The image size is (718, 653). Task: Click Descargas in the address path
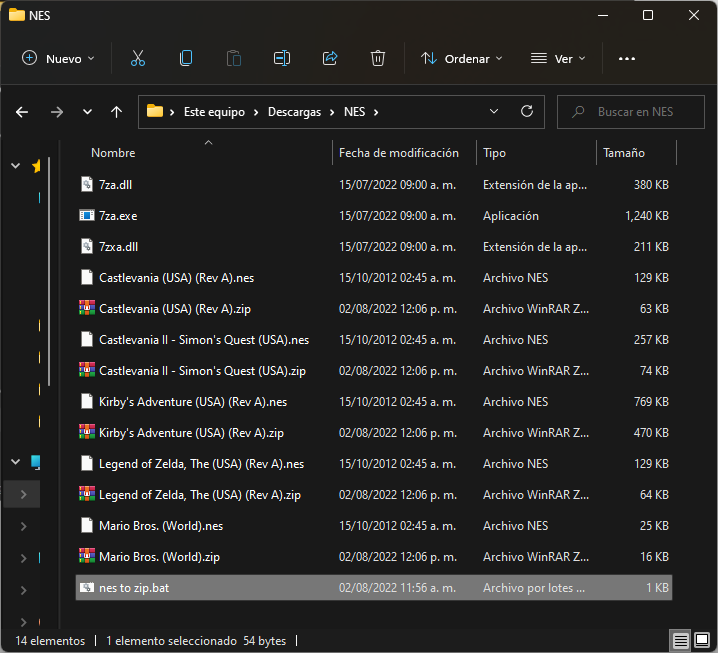[294, 112]
